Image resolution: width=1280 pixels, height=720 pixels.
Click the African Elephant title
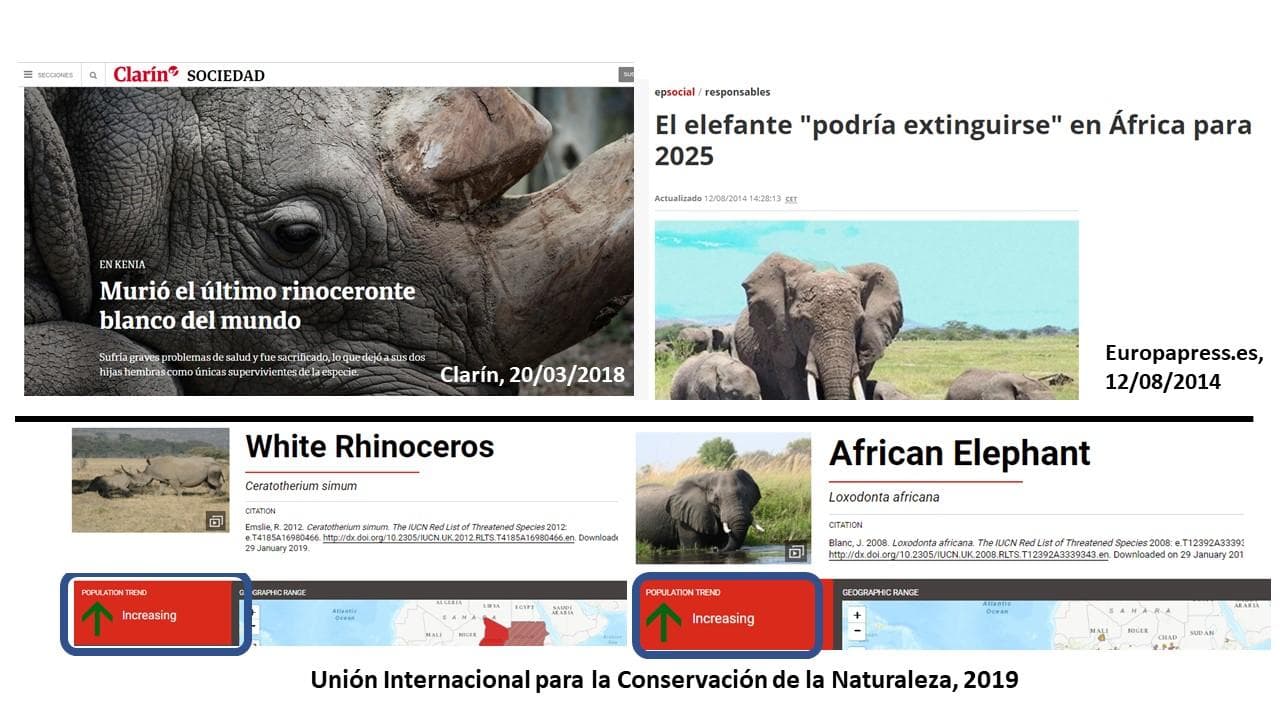959,453
